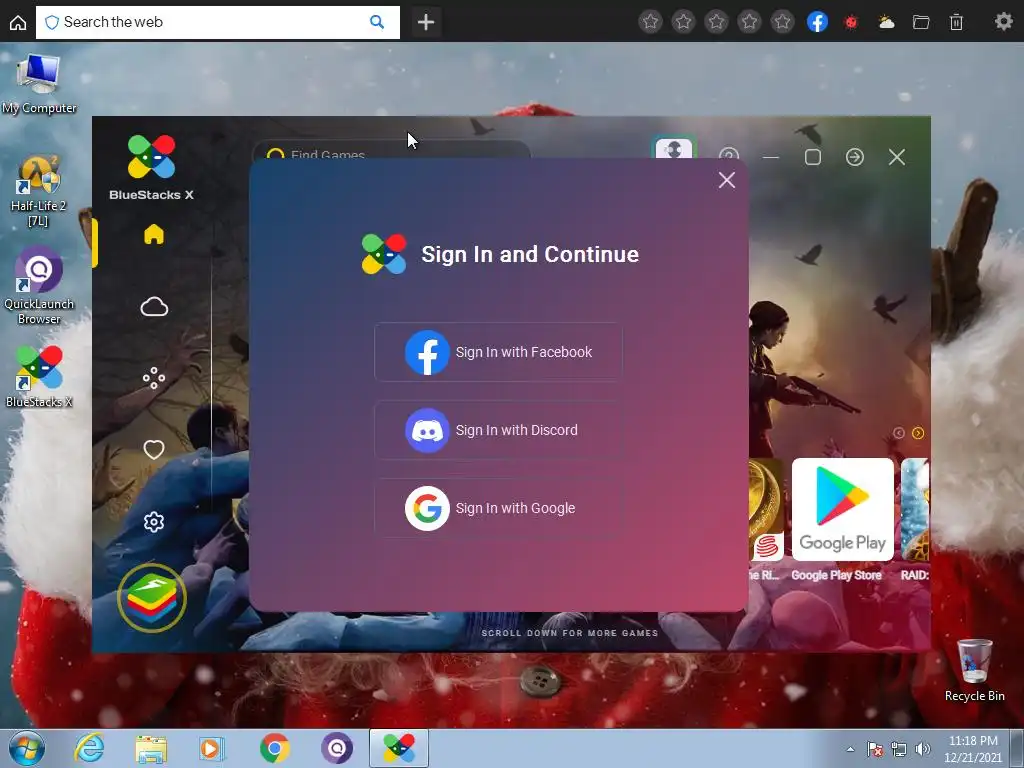The width and height of the screenshot is (1024, 768).
Task: Open Facebook shortcut in top bar
Action: click(x=817, y=22)
